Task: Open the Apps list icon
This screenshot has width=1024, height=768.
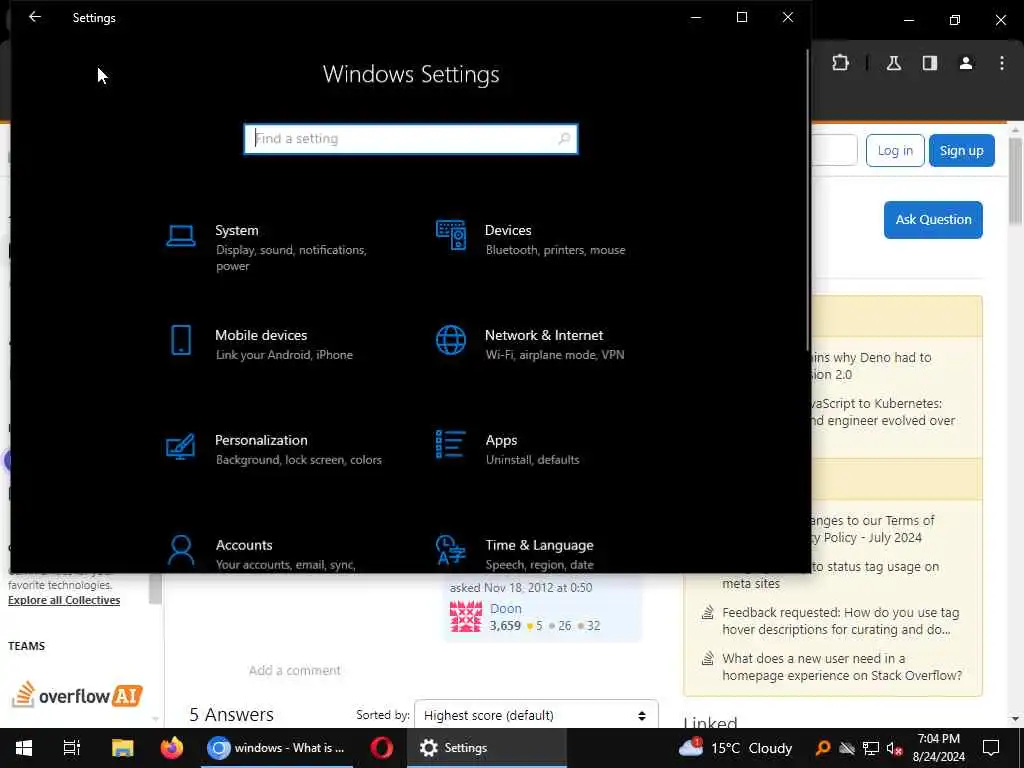Action: click(x=451, y=445)
